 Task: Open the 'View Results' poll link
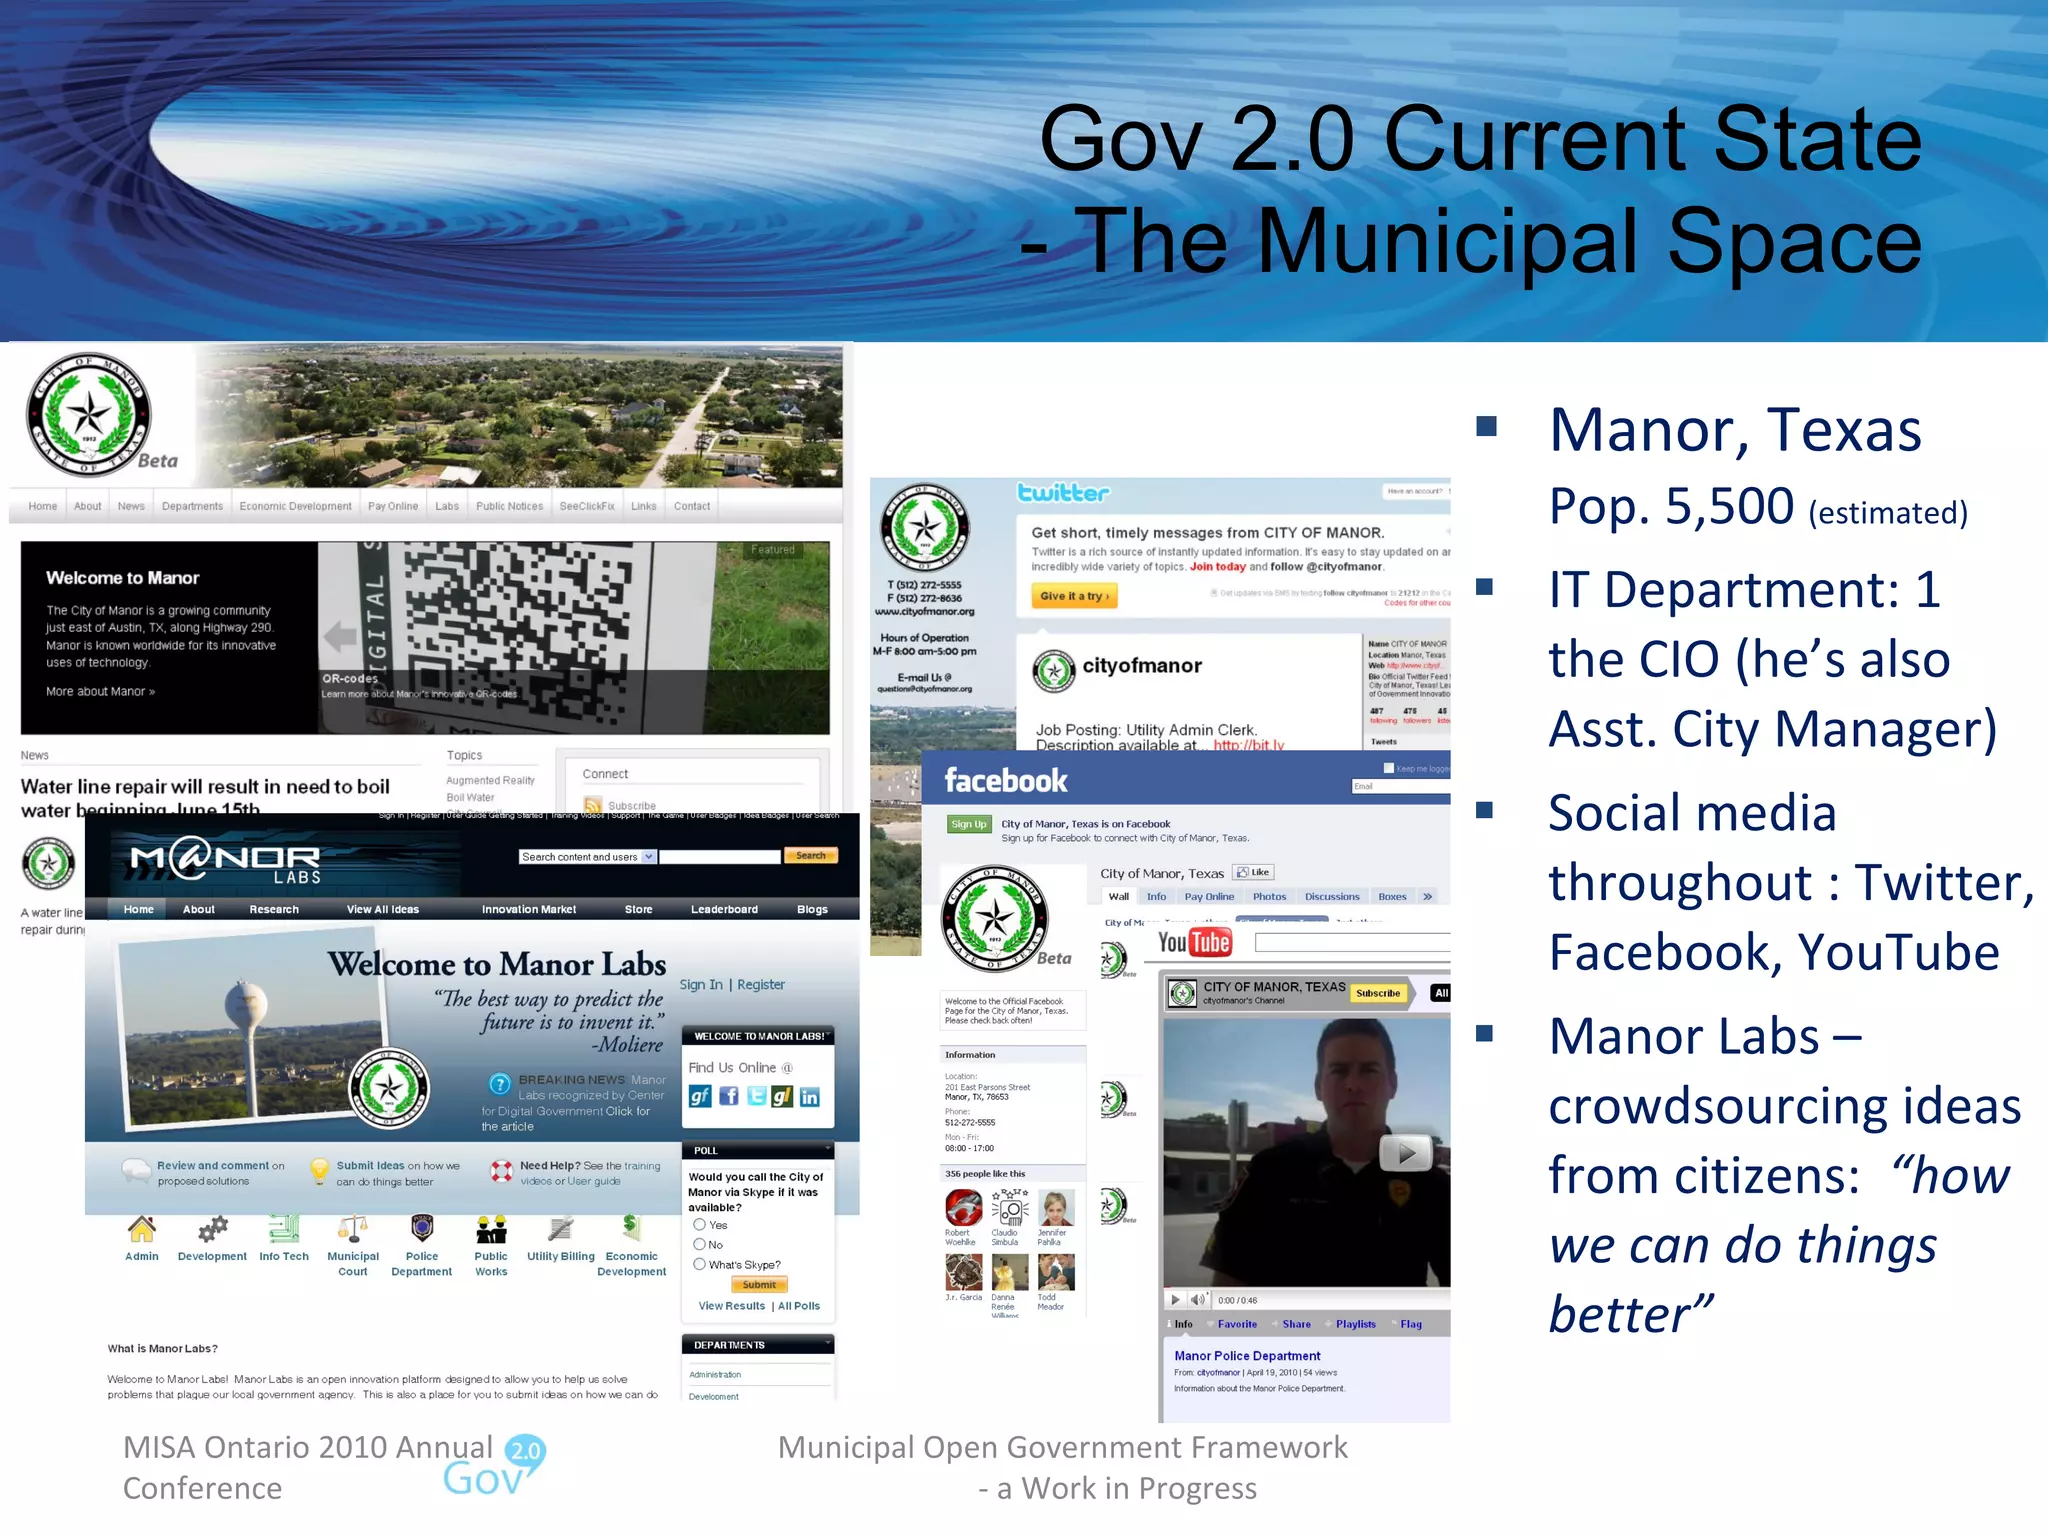pyautogui.click(x=732, y=1306)
